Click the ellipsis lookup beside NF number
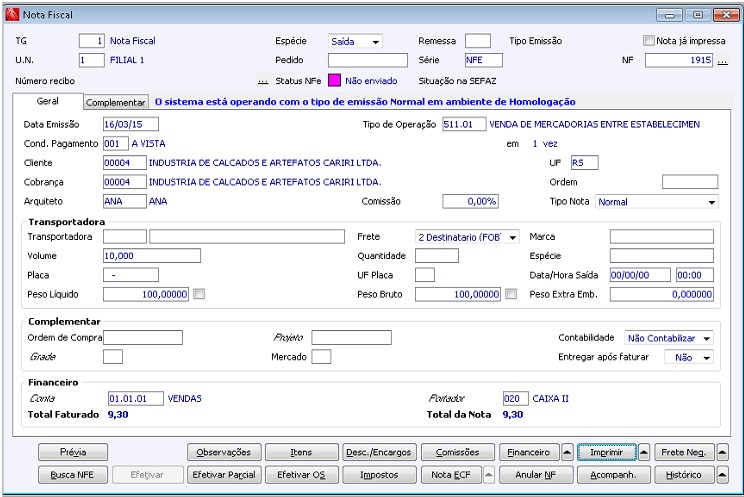Image resolution: width=744 pixels, height=497 pixels. [722, 61]
